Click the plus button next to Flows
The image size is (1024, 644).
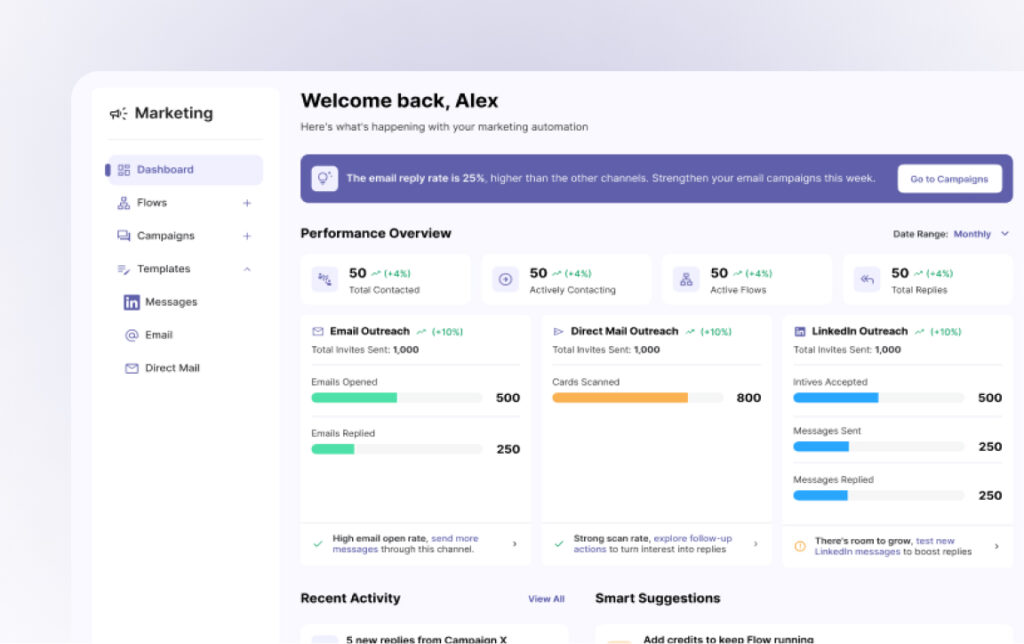click(x=247, y=203)
